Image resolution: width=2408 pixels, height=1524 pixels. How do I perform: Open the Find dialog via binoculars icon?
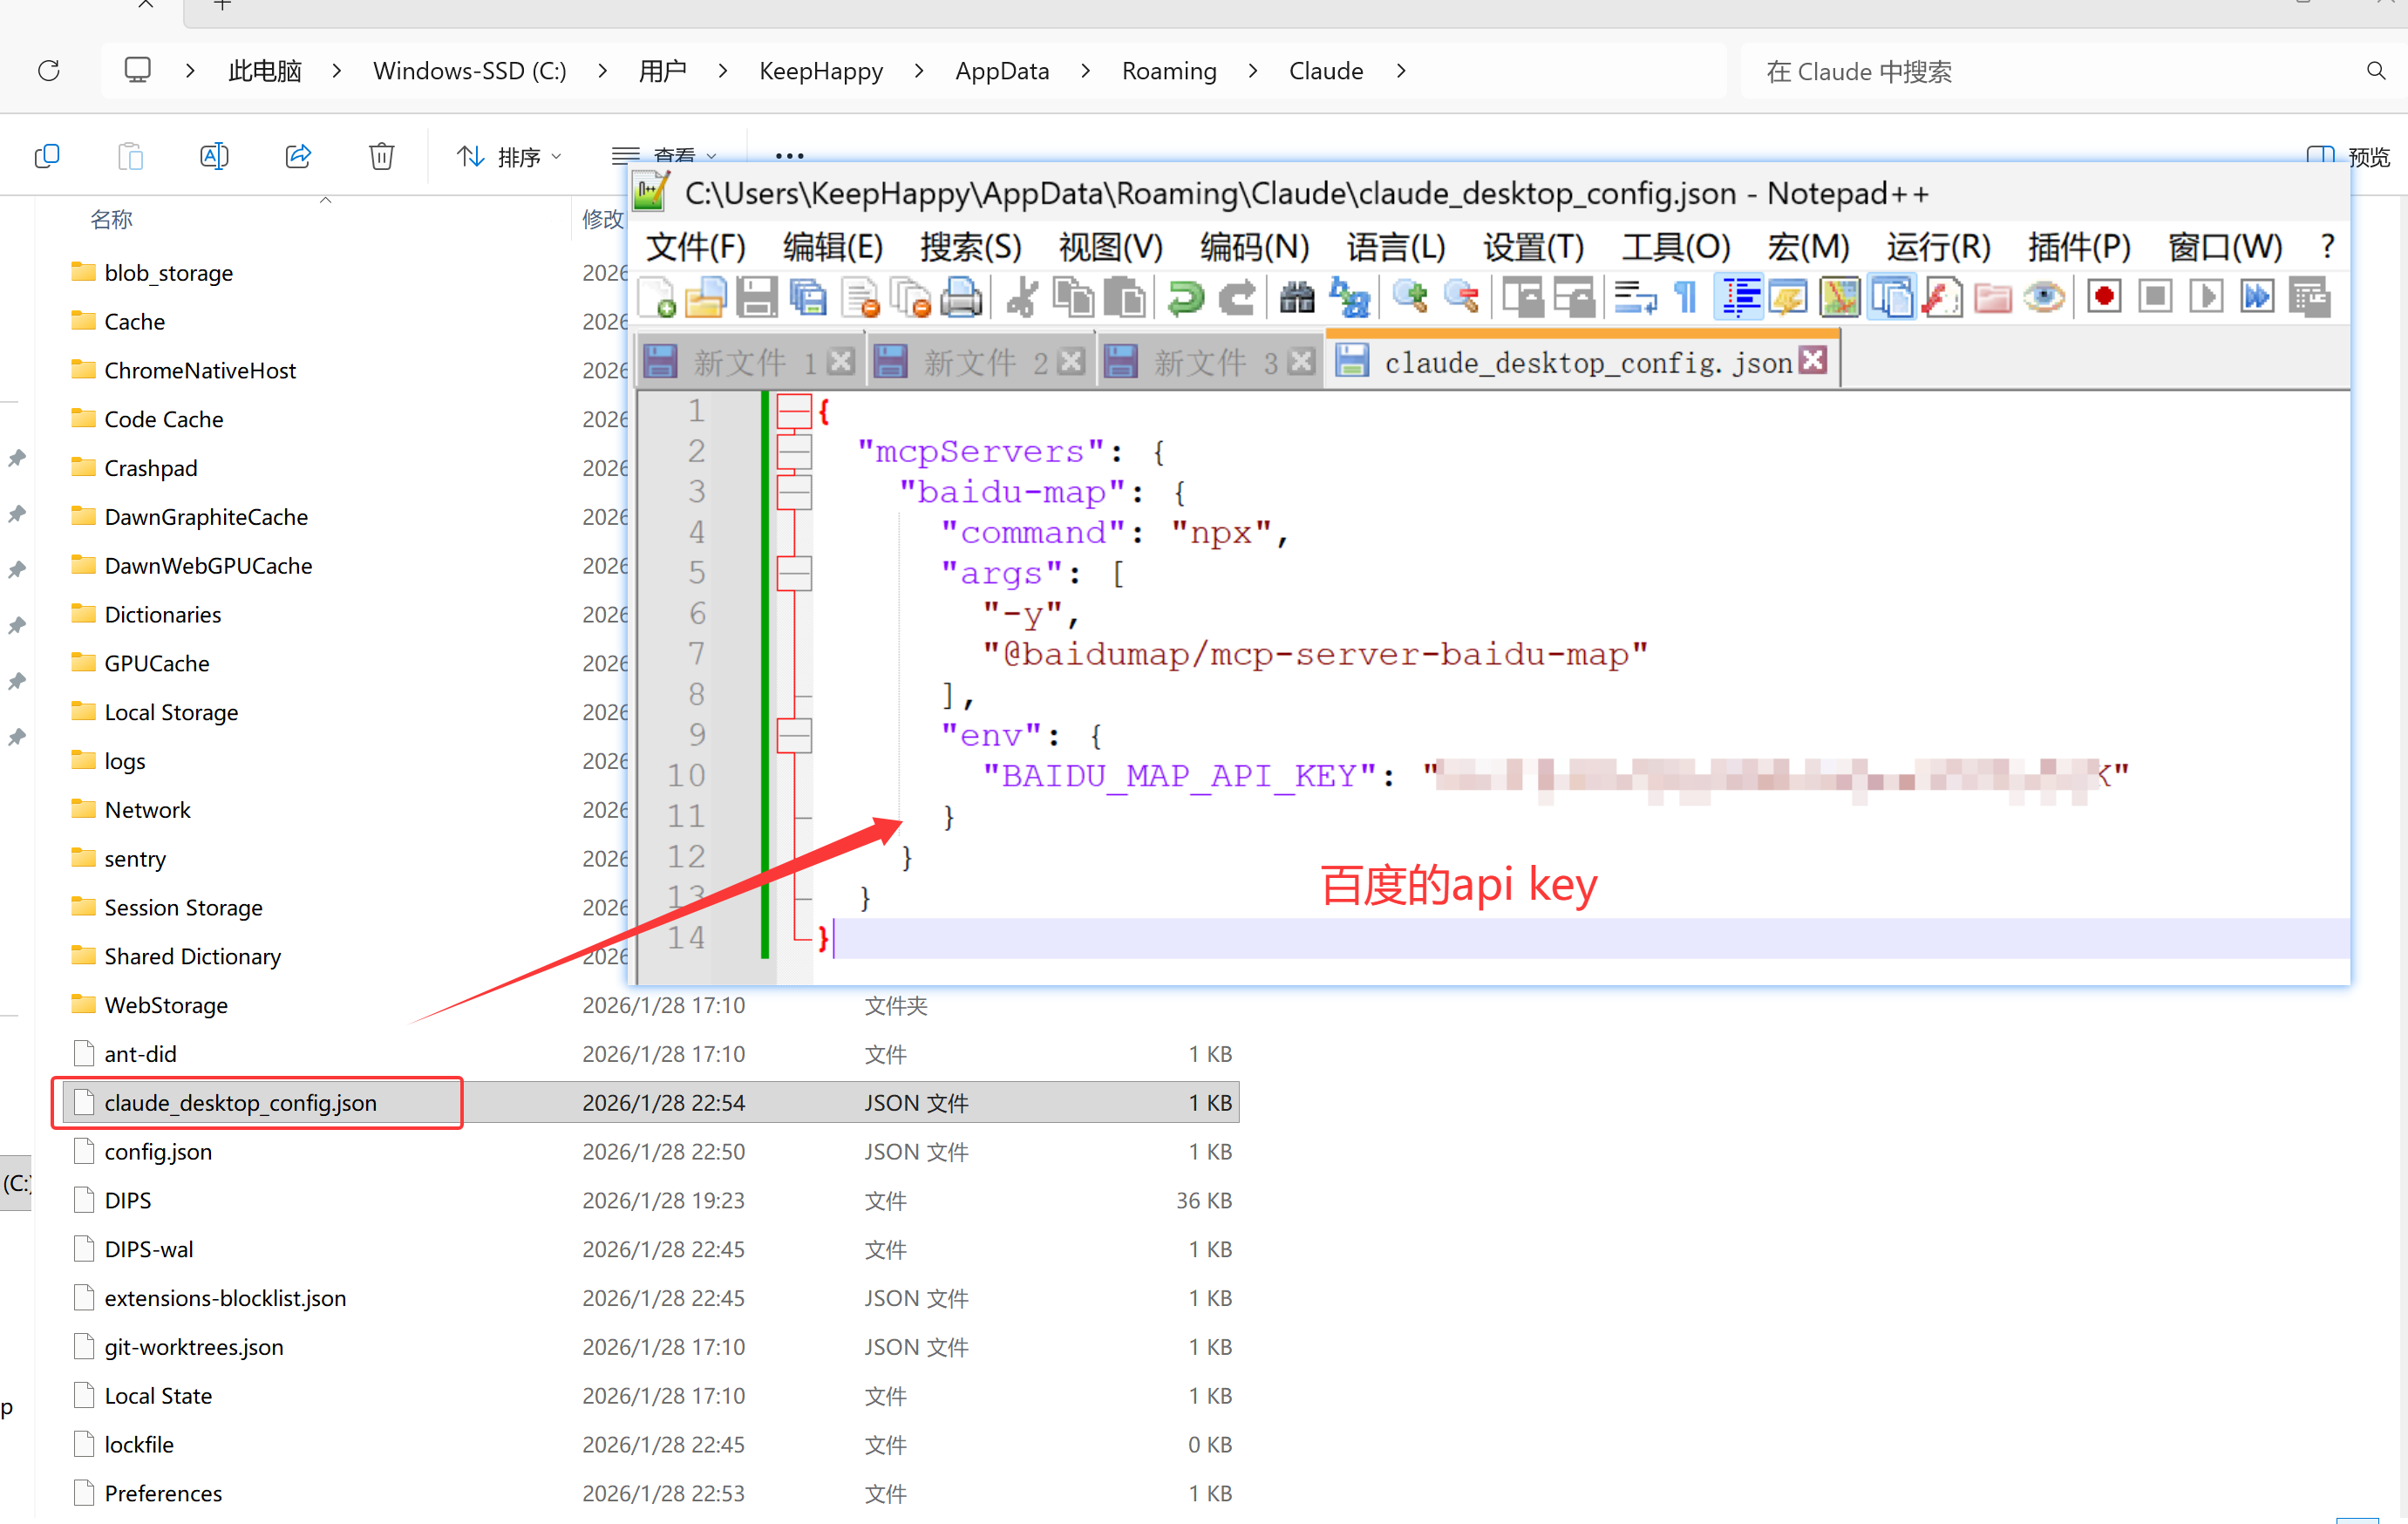pyautogui.click(x=1296, y=297)
